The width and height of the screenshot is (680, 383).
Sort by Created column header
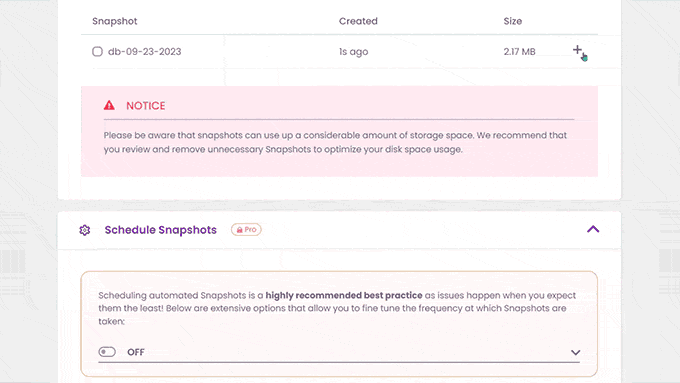(358, 21)
